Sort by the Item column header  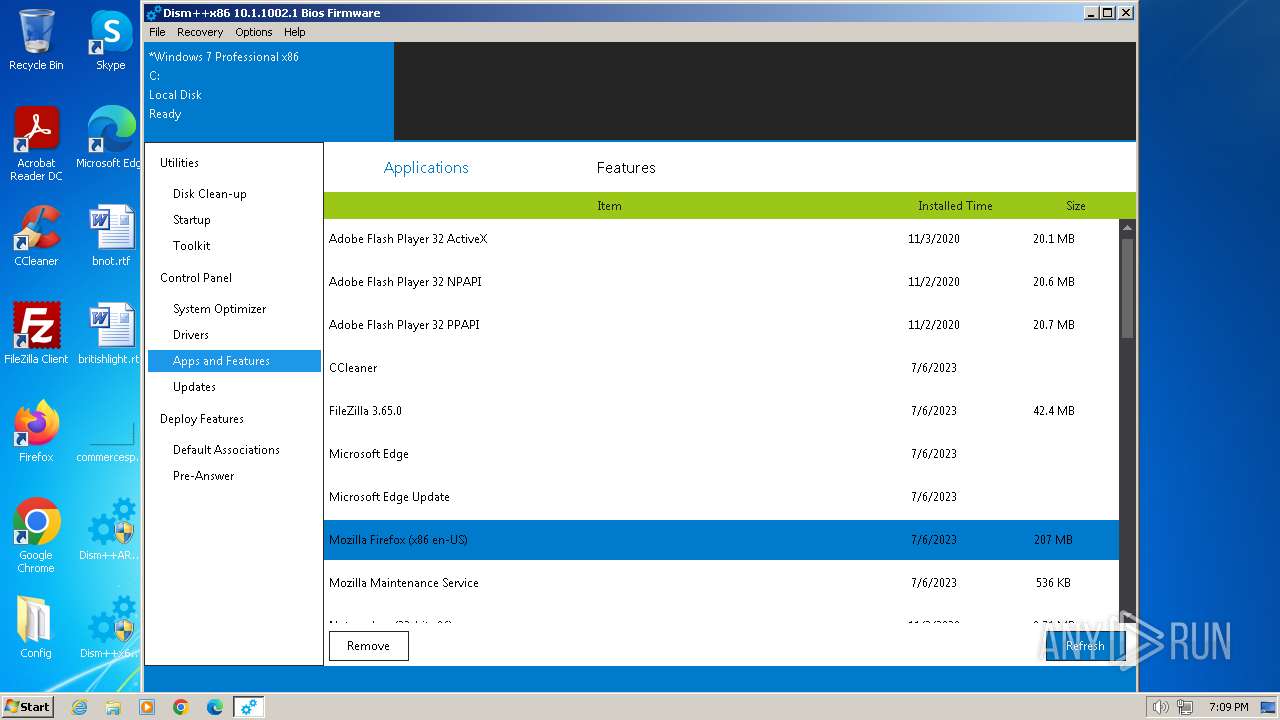(609, 206)
